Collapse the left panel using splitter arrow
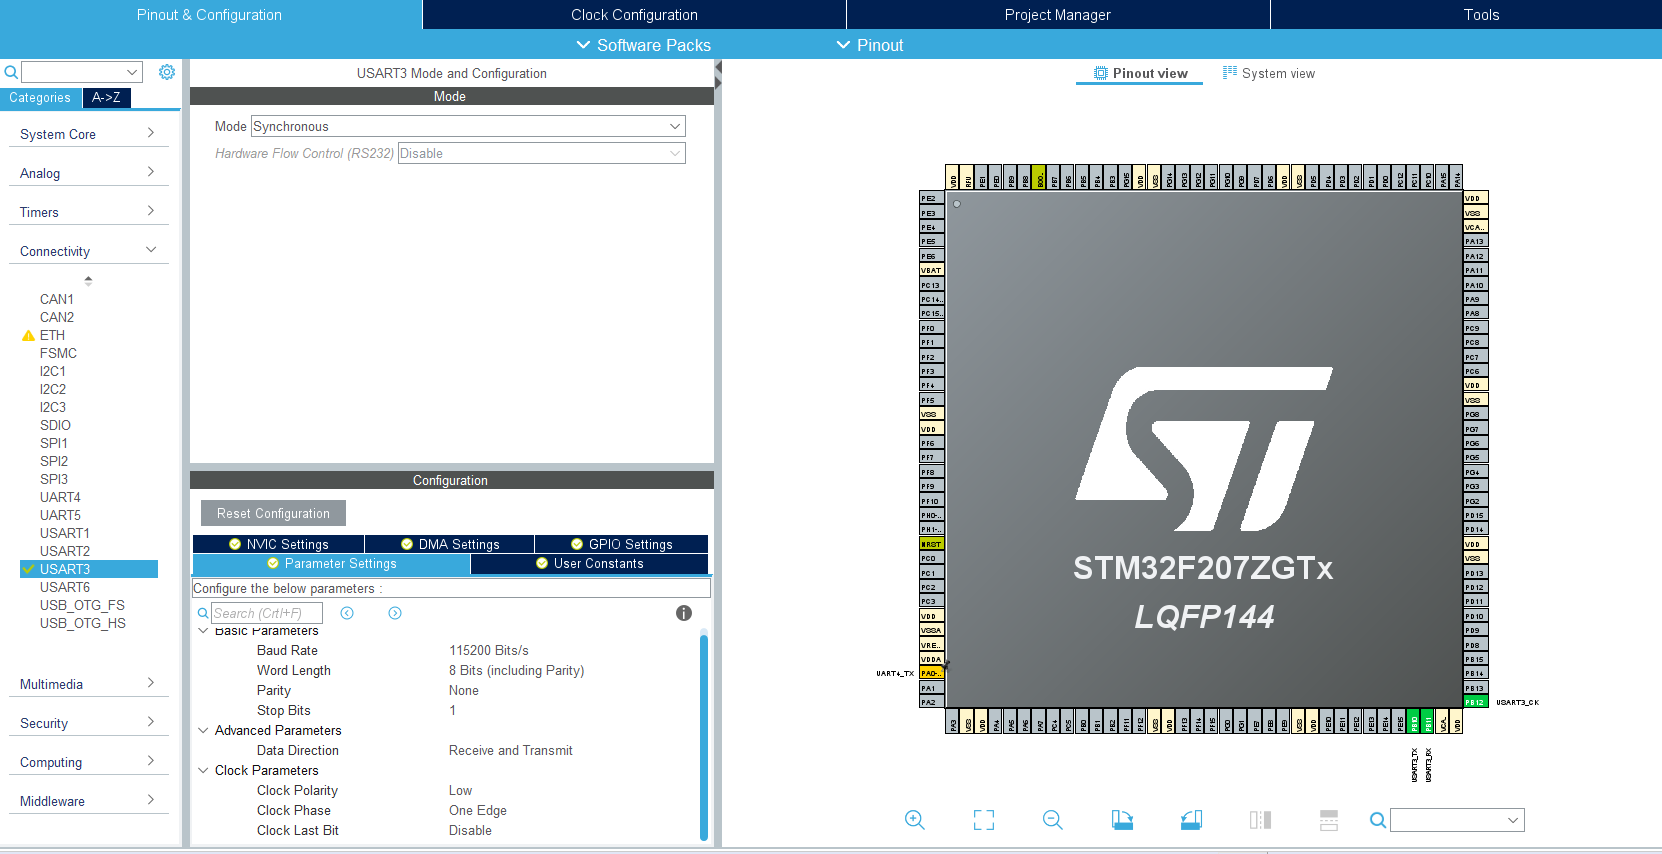 point(718,67)
